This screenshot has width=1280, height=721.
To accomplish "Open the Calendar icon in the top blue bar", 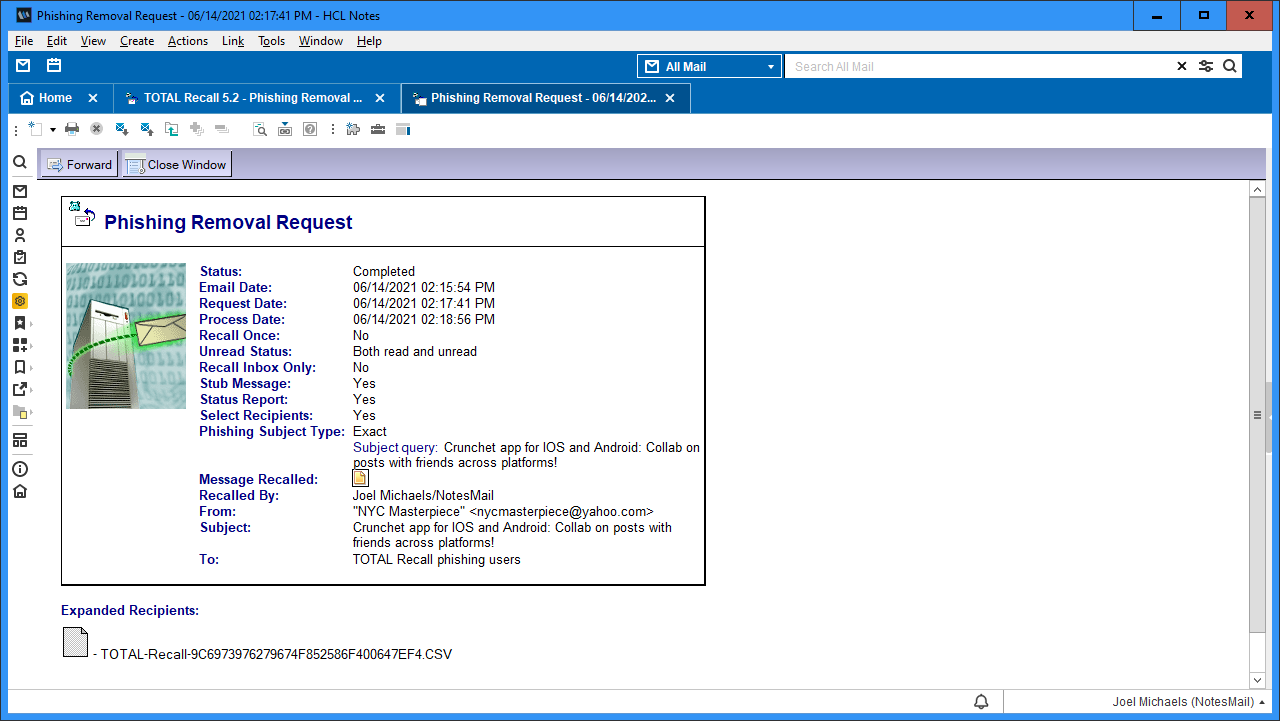I will pyautogui.click(x=54, y=66).
